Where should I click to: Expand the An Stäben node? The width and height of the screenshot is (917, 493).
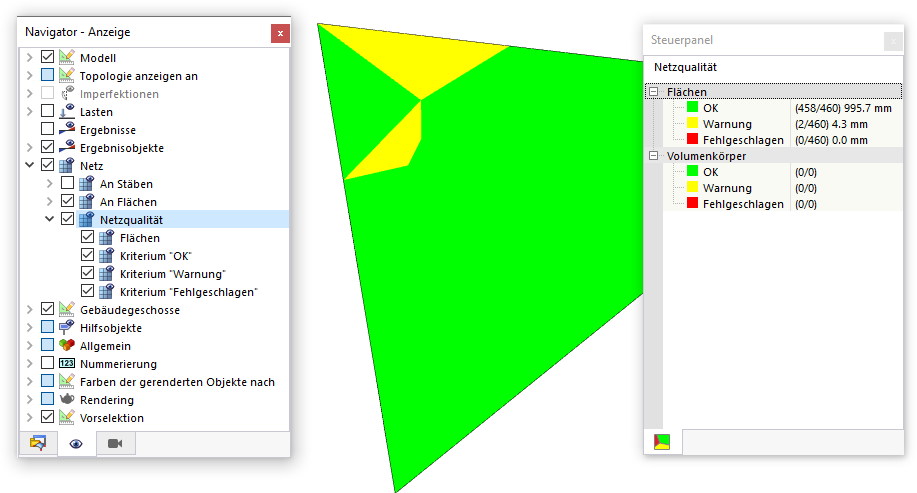[49, 184]
